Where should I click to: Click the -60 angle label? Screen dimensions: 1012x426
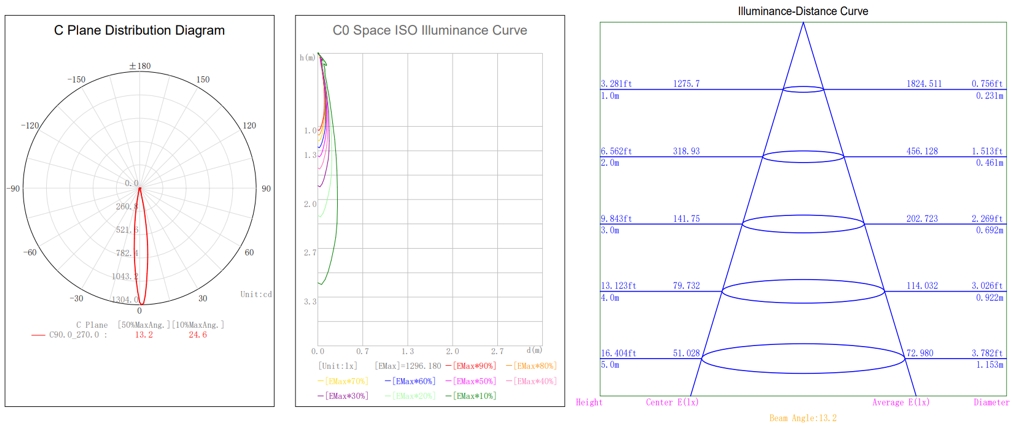pos(30,252)
